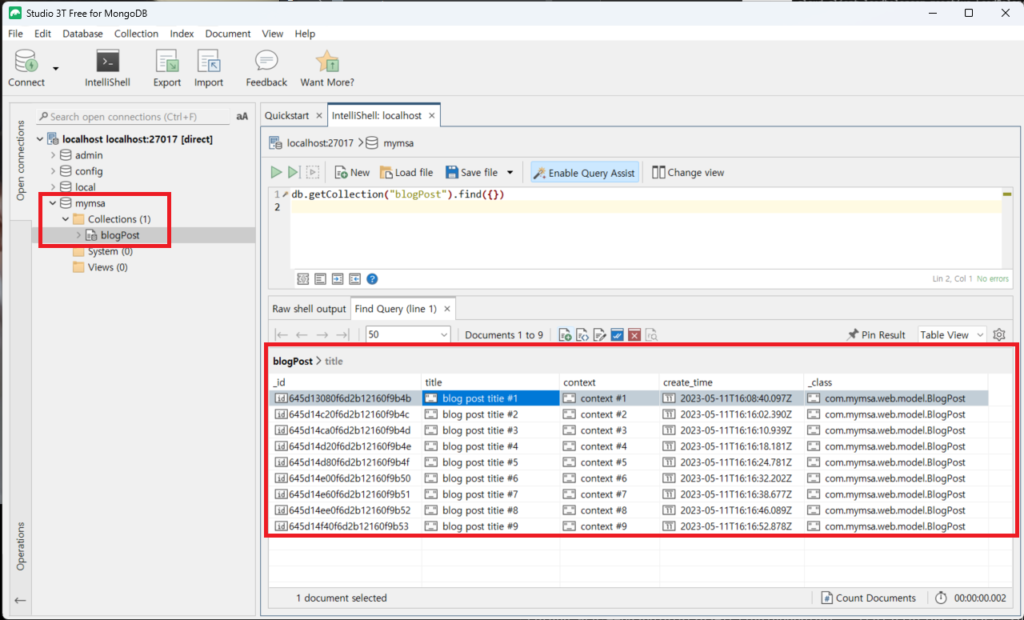
Task: Click the edit document pencil icon
Action: pyautogui.click(x=600, y=335)
